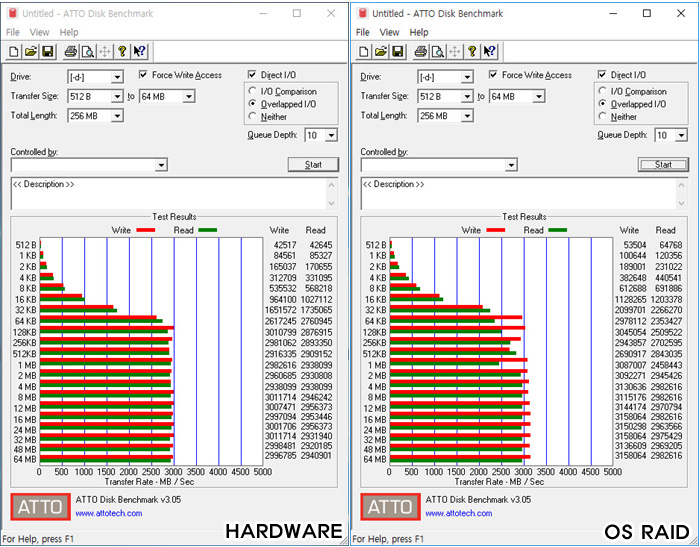Open Help menu in HARDWARE window
The height and width of the screenshot is (547, 700).
pyautogui.click(x=69, y=32)
